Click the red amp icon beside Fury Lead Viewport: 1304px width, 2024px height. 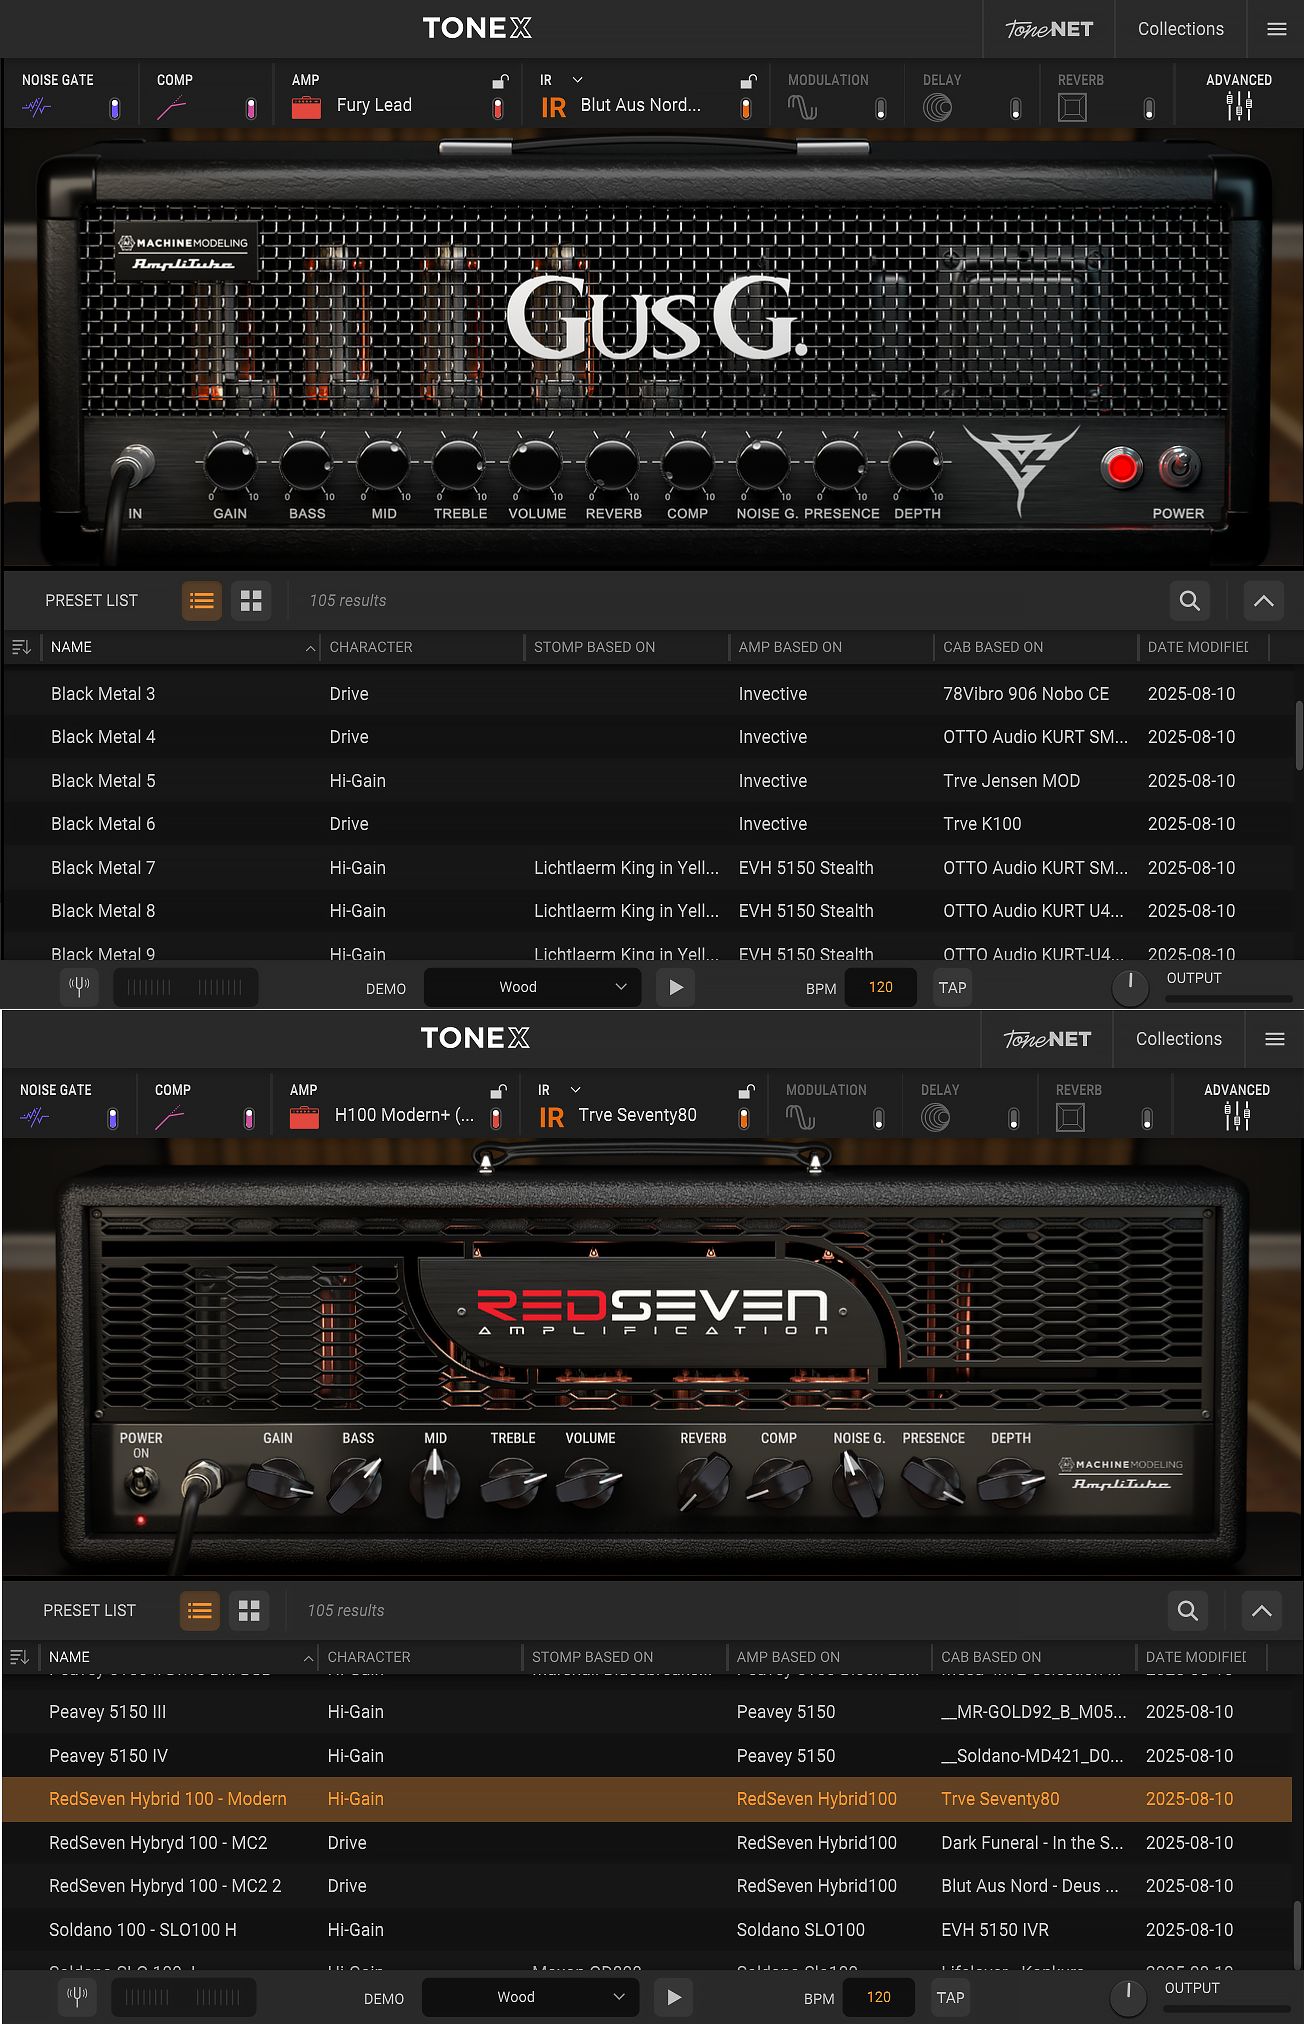[x=306, y=107]
